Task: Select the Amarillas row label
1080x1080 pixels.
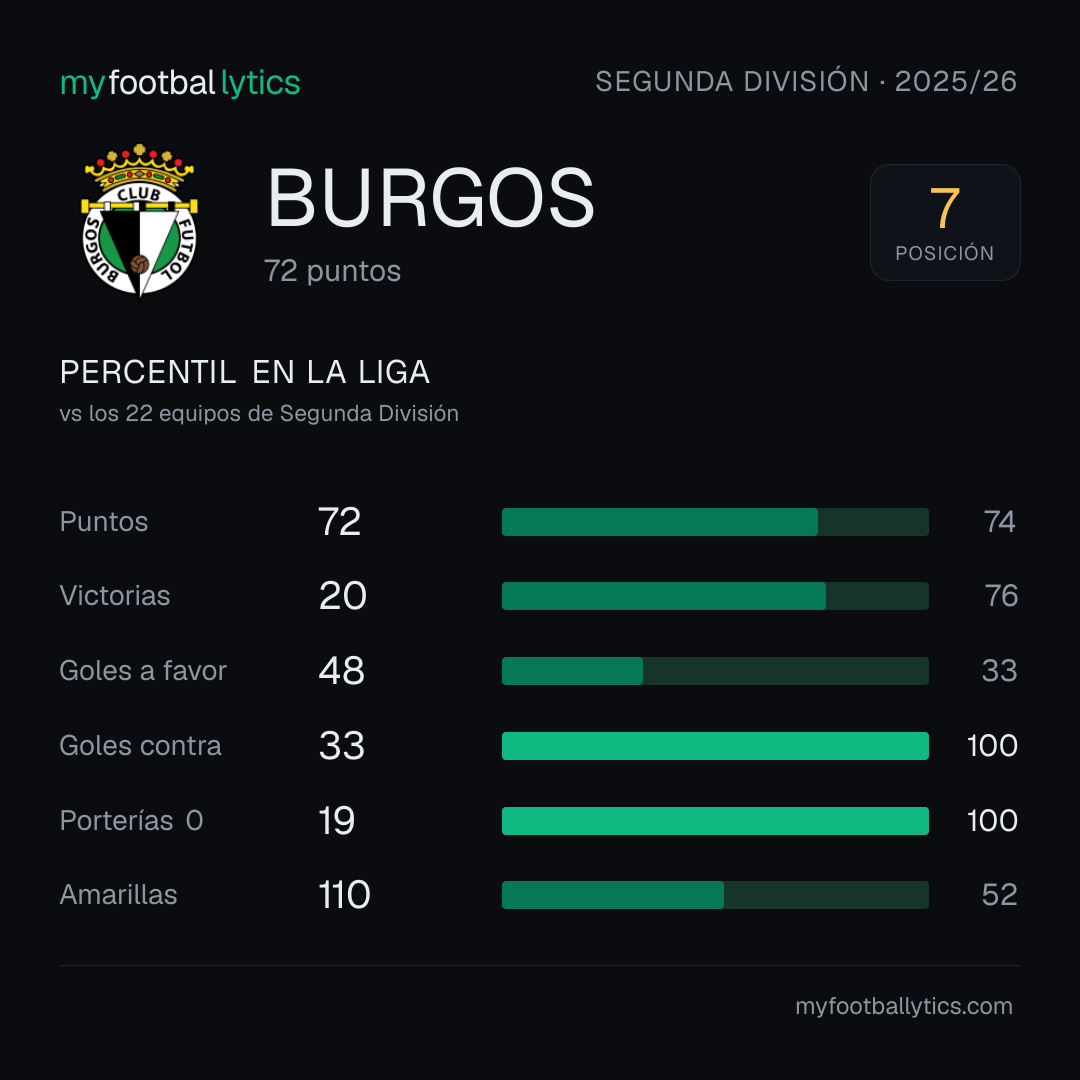Action: (x=118, y=895)
